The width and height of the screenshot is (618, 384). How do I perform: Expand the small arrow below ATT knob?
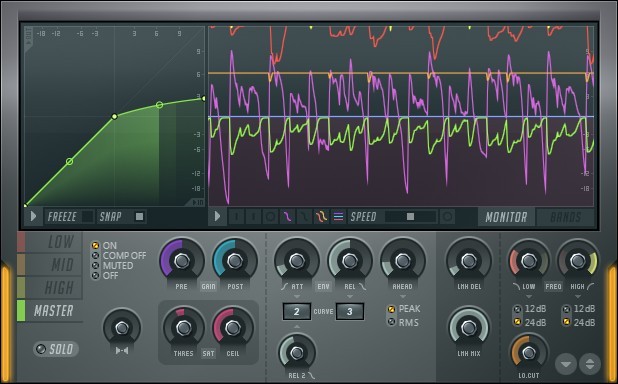297,296
